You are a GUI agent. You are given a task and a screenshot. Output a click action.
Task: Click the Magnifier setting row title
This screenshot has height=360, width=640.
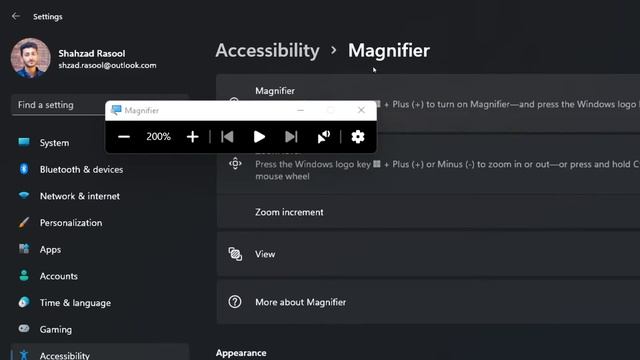coord(275,91)
